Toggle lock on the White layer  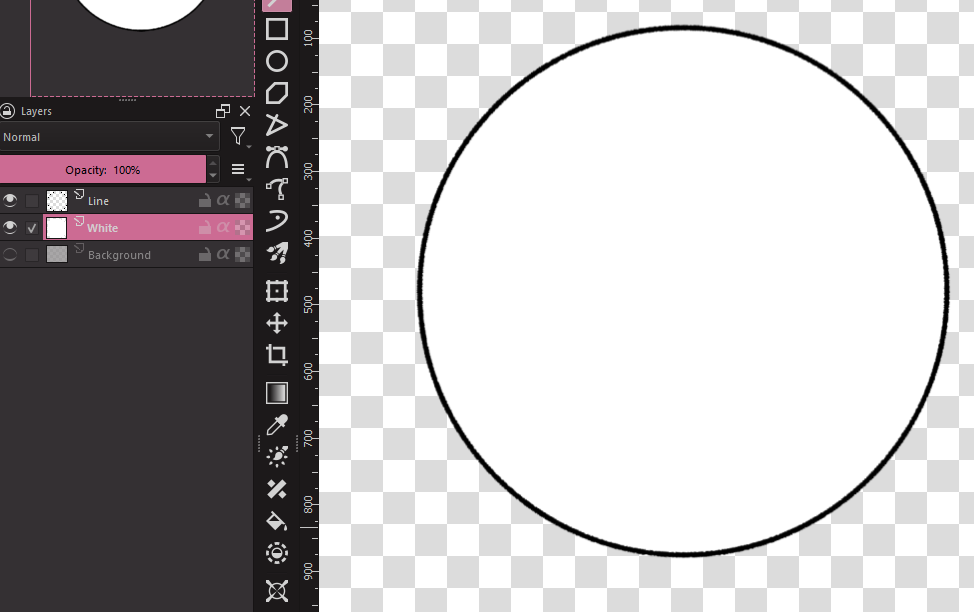(204, 227)
